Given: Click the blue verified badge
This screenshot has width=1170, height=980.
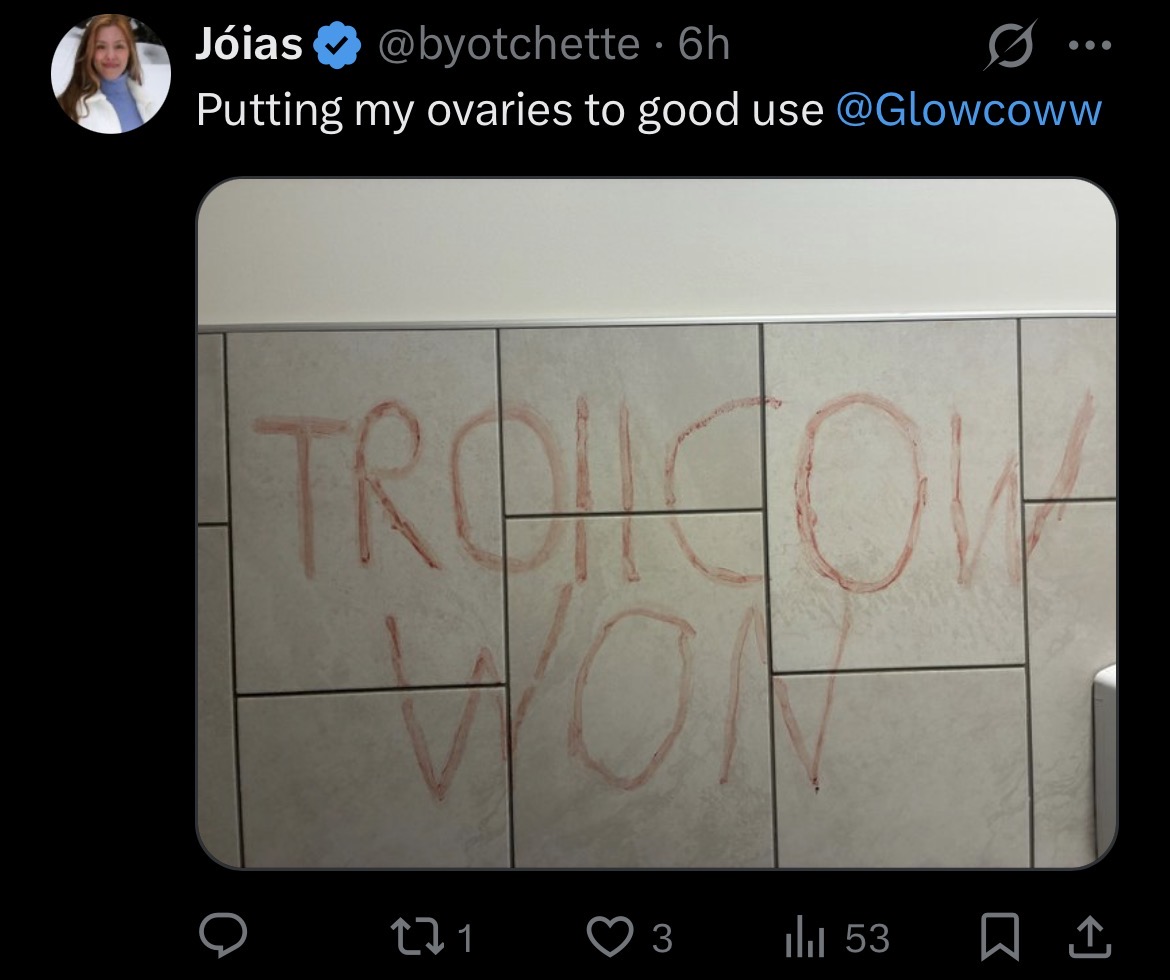Looking at the screenshot, I should (337, 45).
